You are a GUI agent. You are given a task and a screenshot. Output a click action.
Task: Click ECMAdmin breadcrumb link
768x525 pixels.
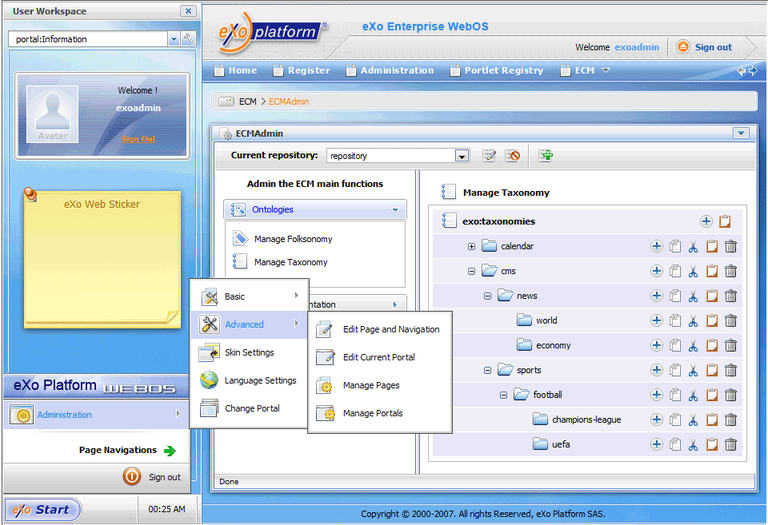(288, 101)
